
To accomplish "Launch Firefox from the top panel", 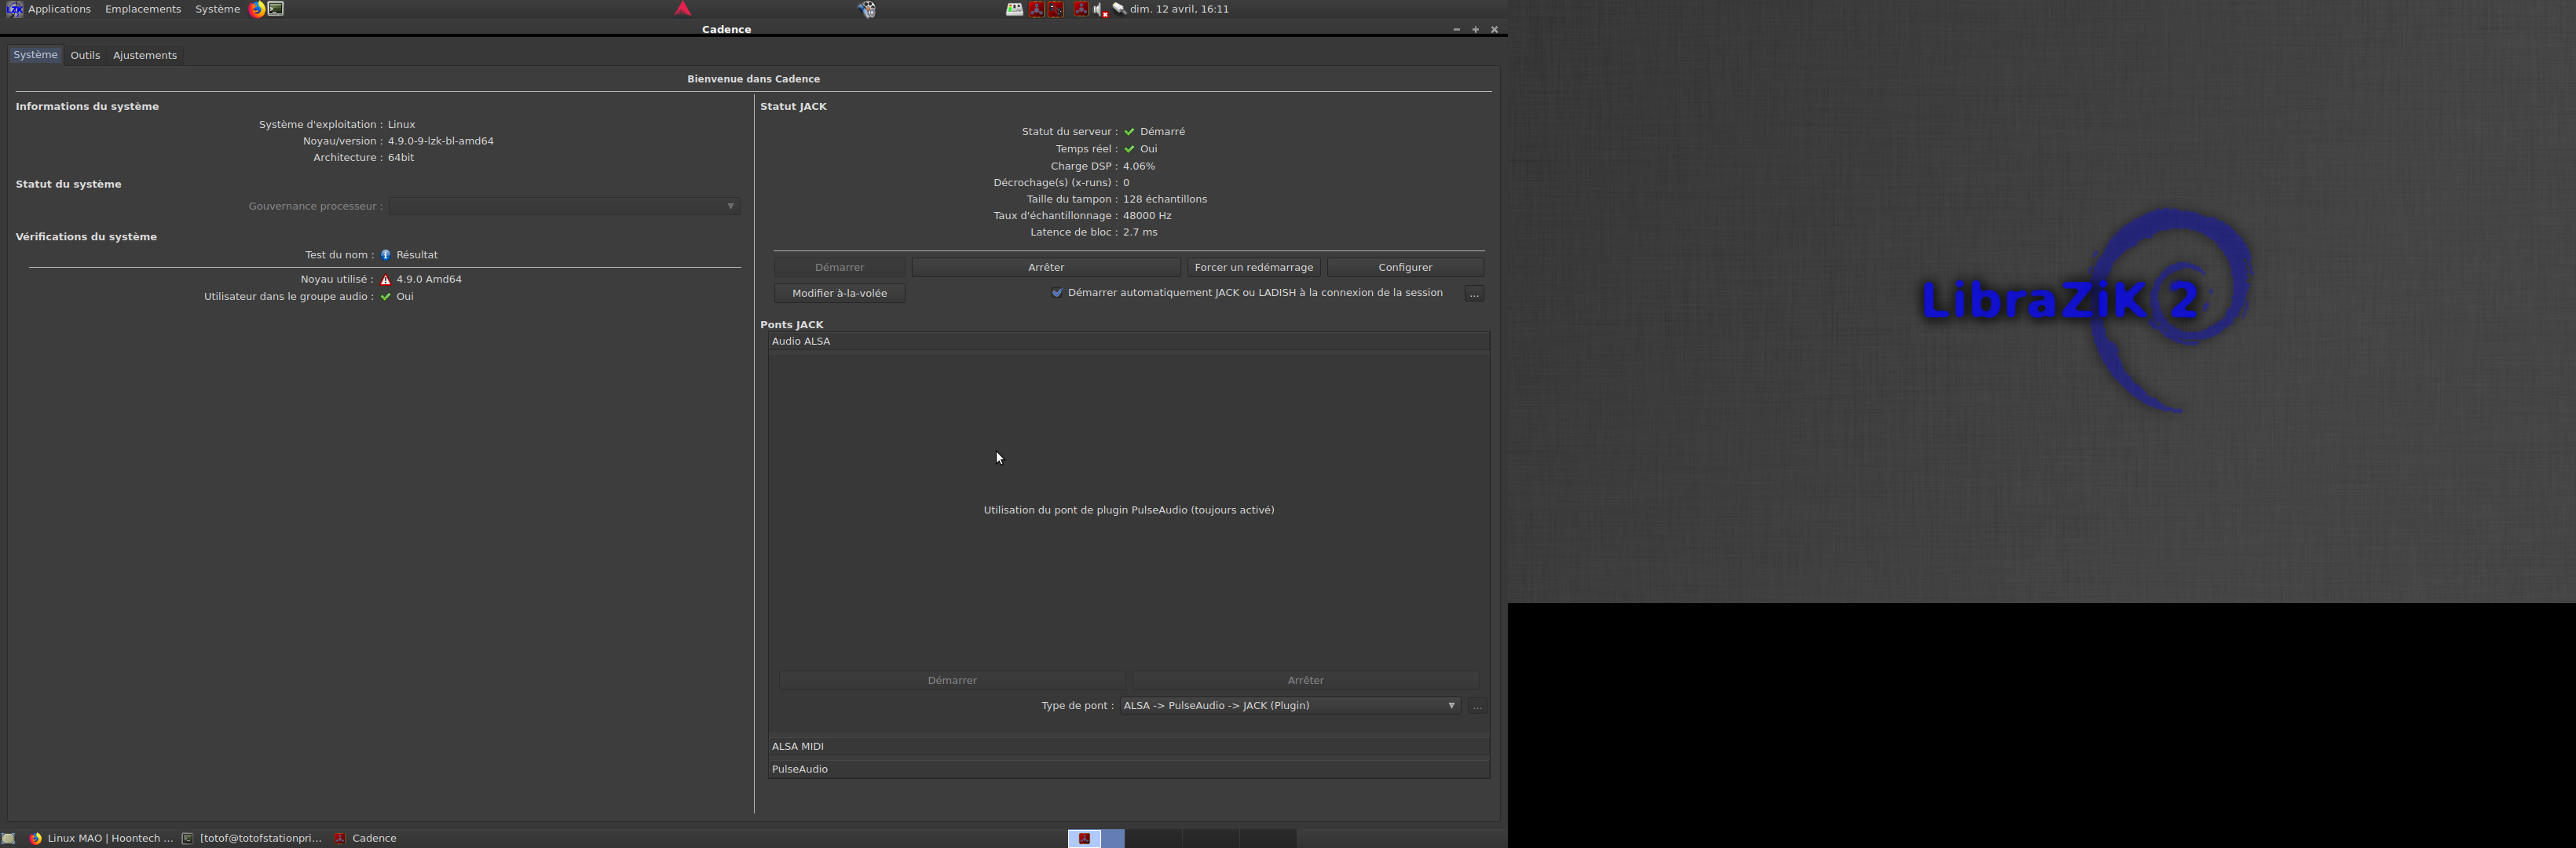I will tap(257, 9).
